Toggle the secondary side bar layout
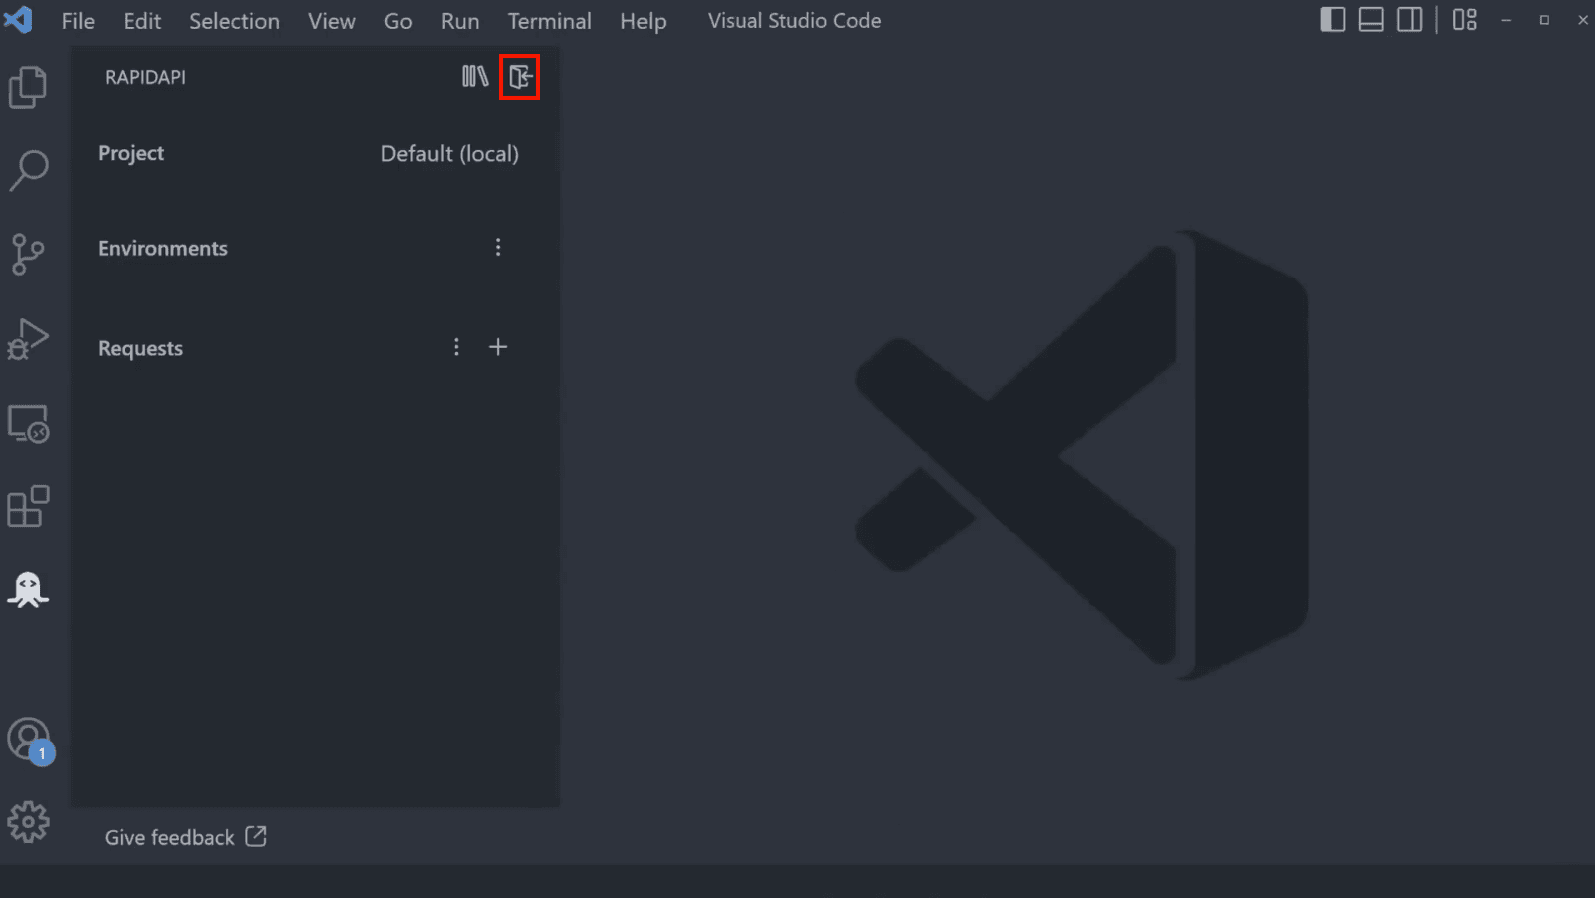Screen dimensions: 1595x898 1409,20
